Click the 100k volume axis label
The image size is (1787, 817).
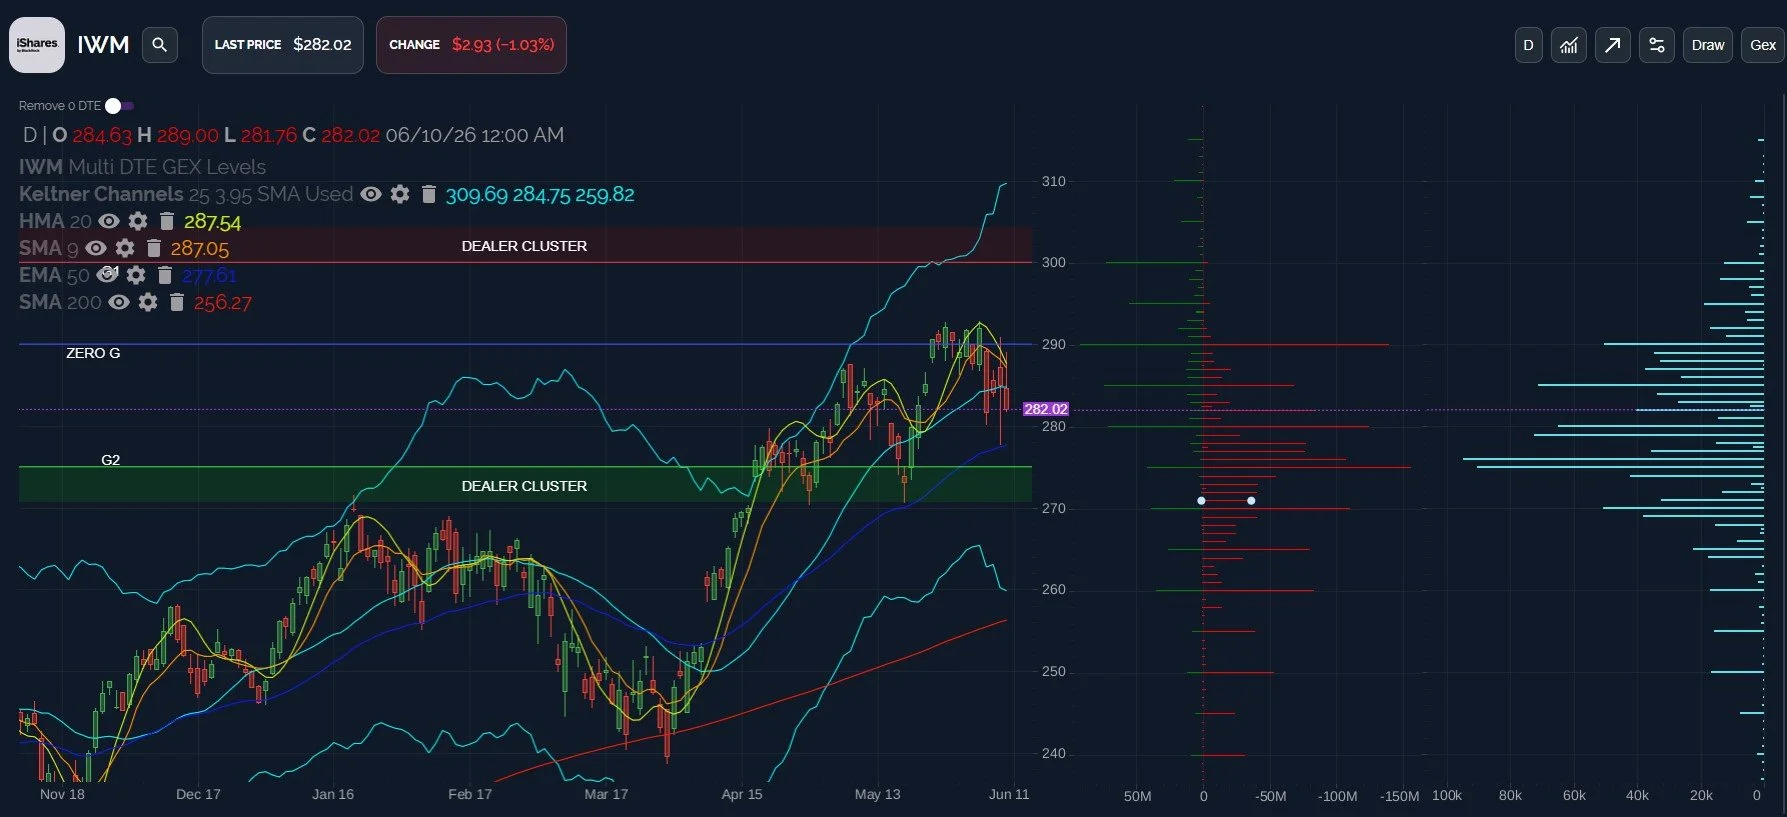pyautogui.click(x=1447, y=796)
